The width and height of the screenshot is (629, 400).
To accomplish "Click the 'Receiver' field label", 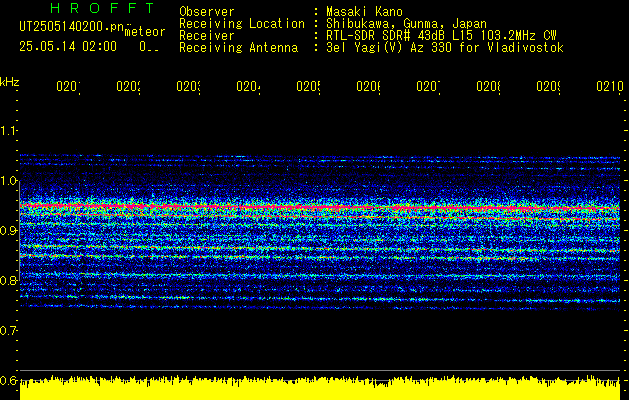I will (x=207, y=36).
